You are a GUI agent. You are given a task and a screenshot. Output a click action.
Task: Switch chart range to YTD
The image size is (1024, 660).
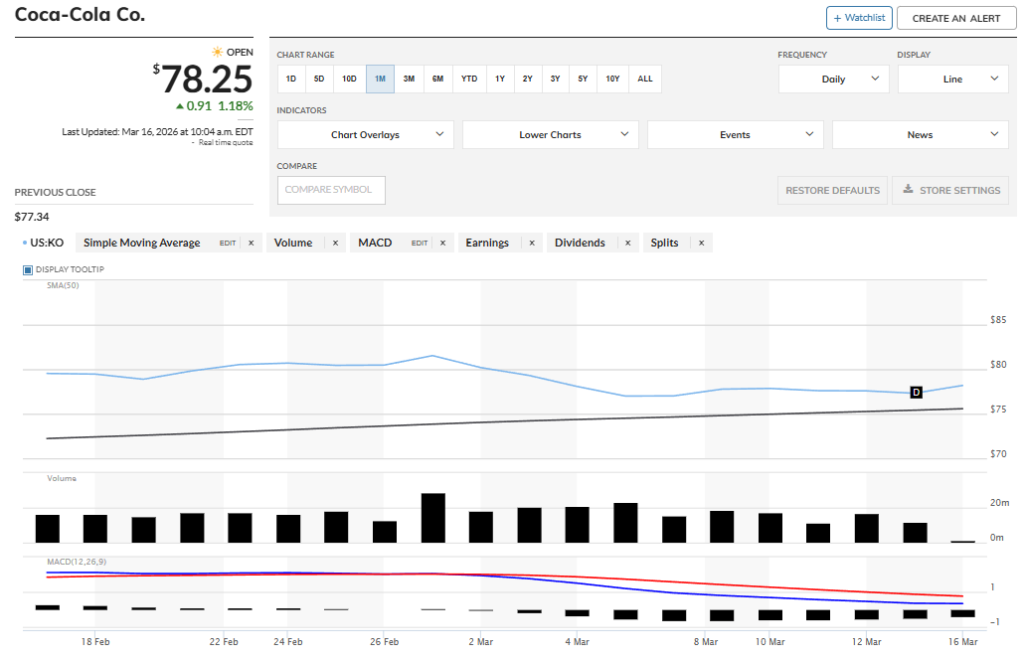pos(469,79)
